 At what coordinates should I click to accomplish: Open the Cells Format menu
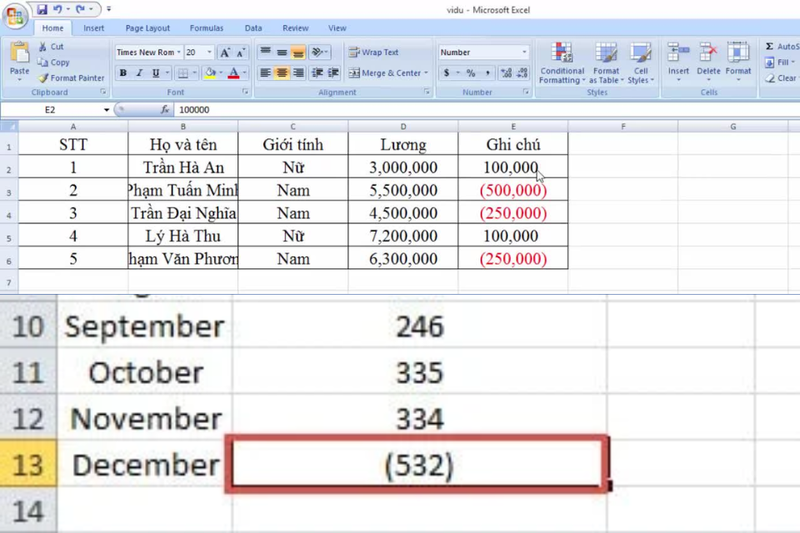[x=738, y=63]
